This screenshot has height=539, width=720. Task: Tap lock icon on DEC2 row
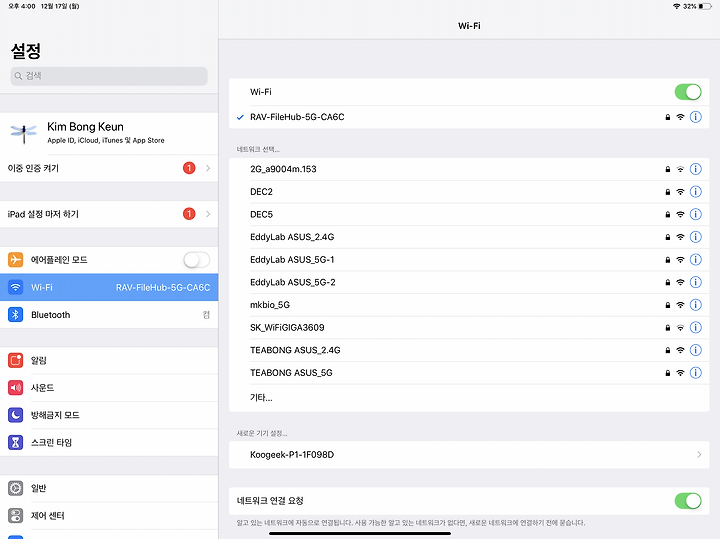(668, 192)
